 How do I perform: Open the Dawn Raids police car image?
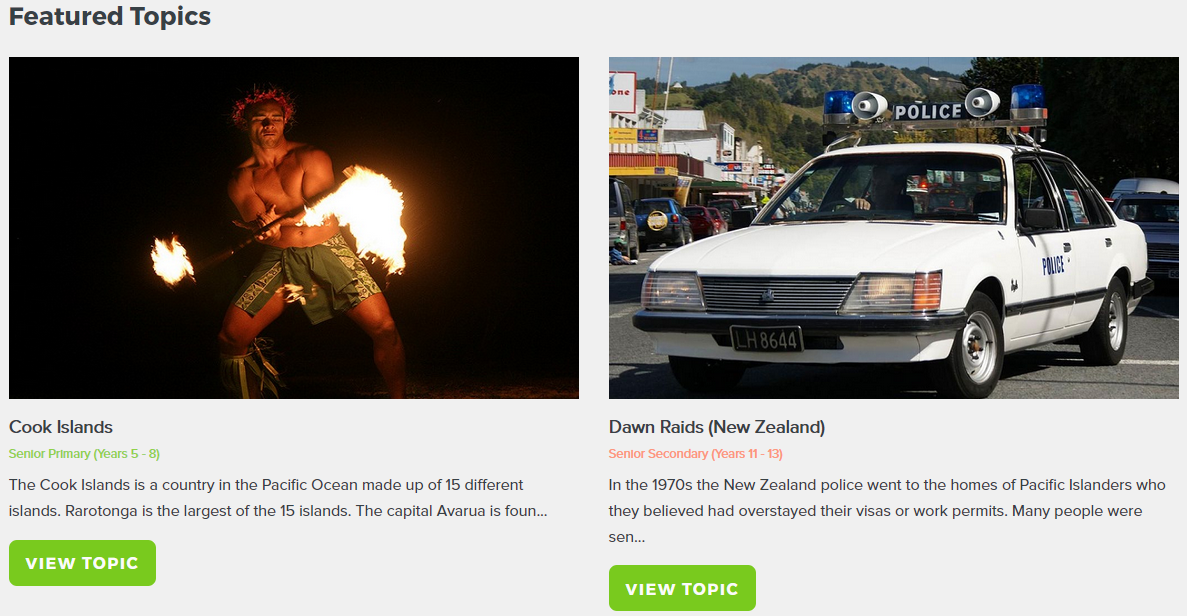click(893, 228)
